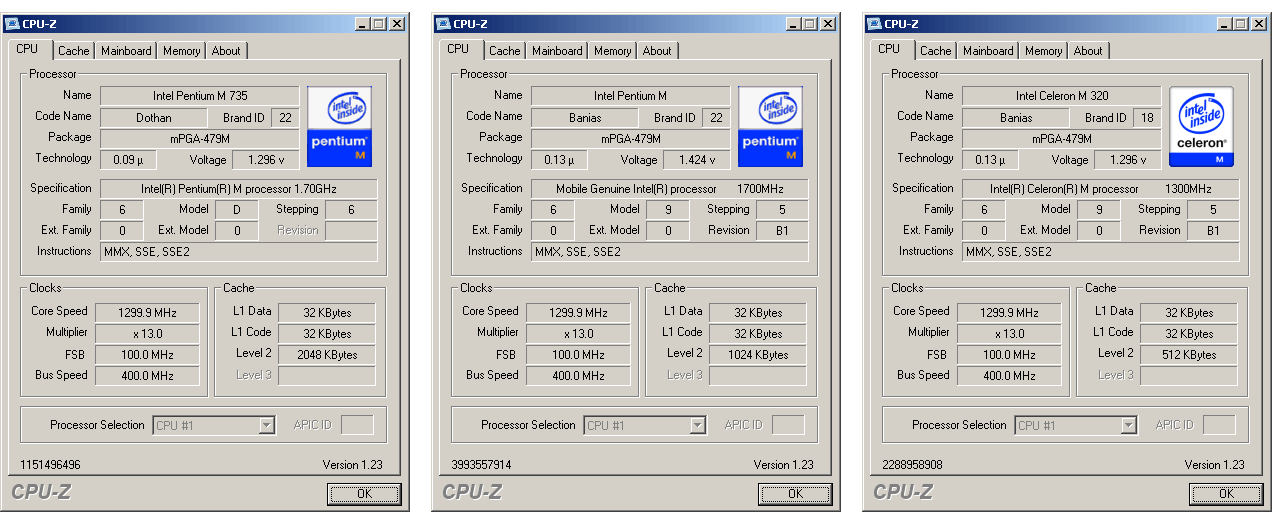Expand Processor Selection dropdown in Celeron M 320 window
The height and width of the screenshot is (529, 1287).
click(1129, 425)
